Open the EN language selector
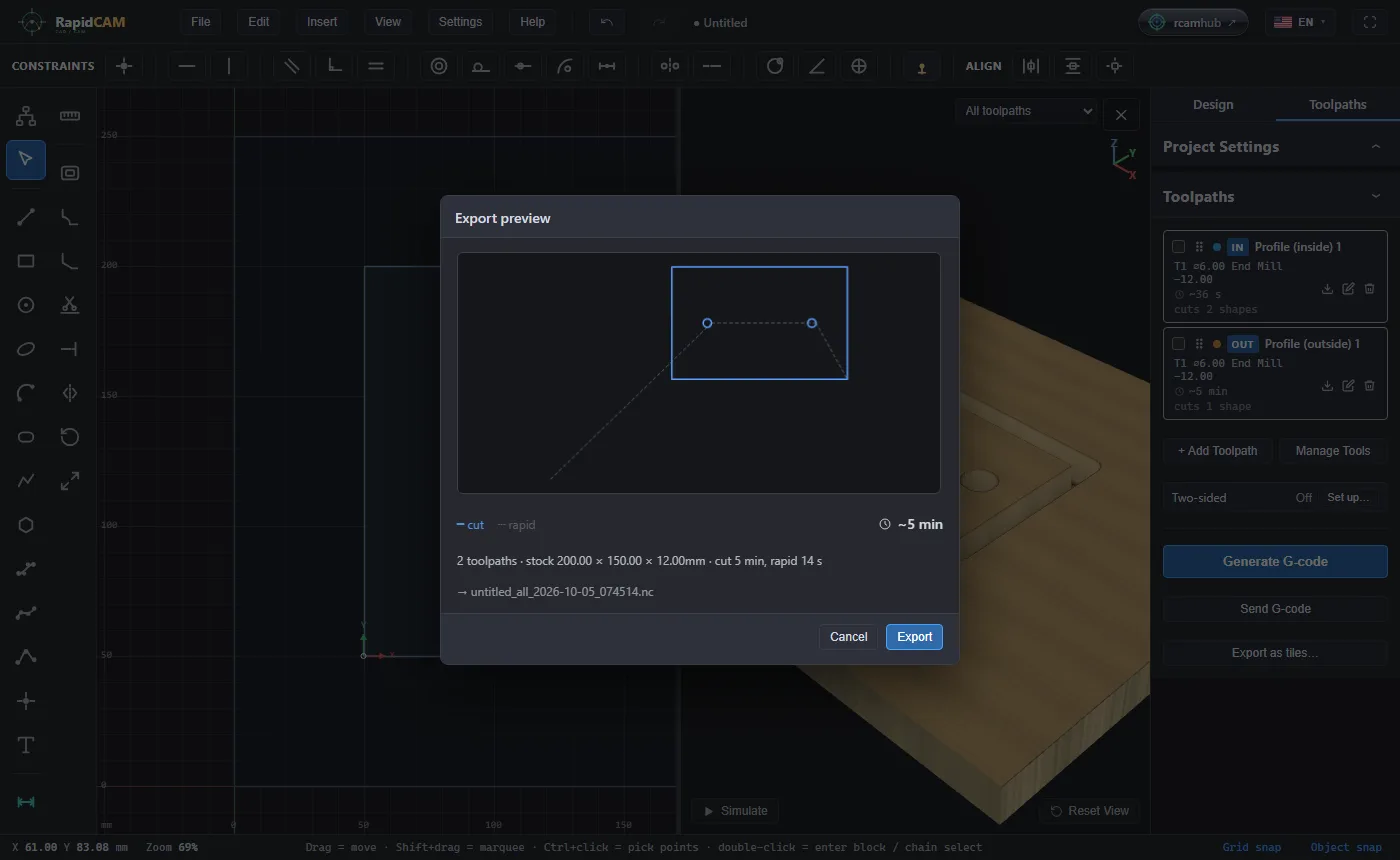Image resolution: width=1400 pixels, height=860 pixels. (x=1299, y=22)
